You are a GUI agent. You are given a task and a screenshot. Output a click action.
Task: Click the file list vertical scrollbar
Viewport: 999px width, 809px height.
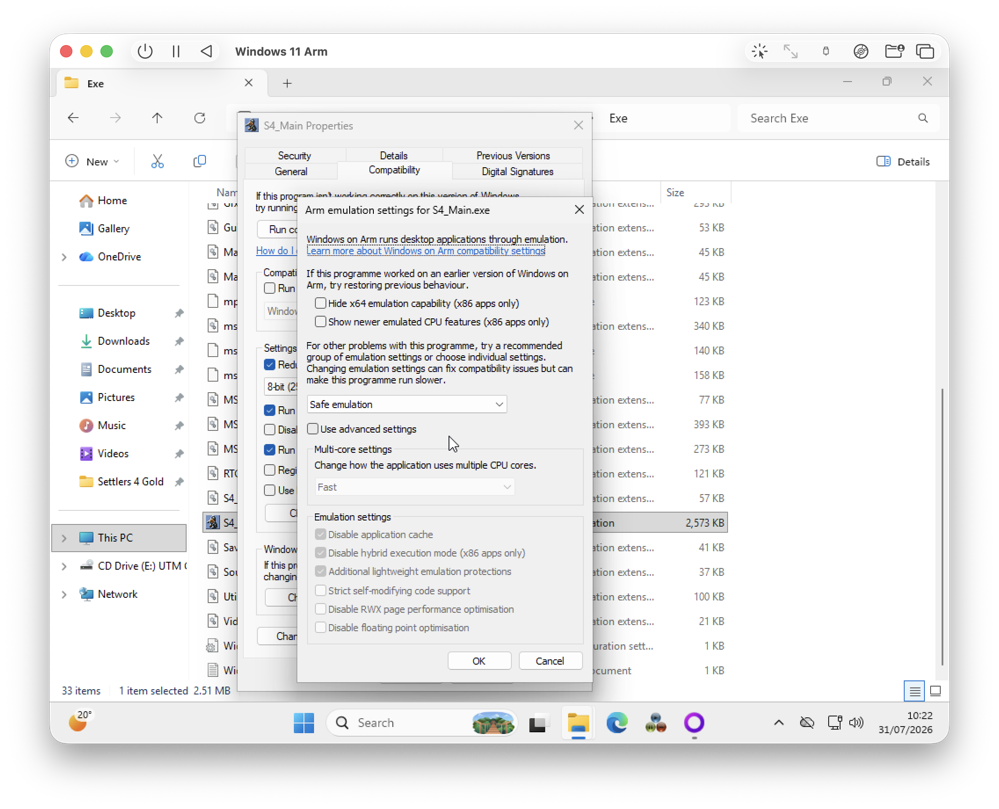942,527
